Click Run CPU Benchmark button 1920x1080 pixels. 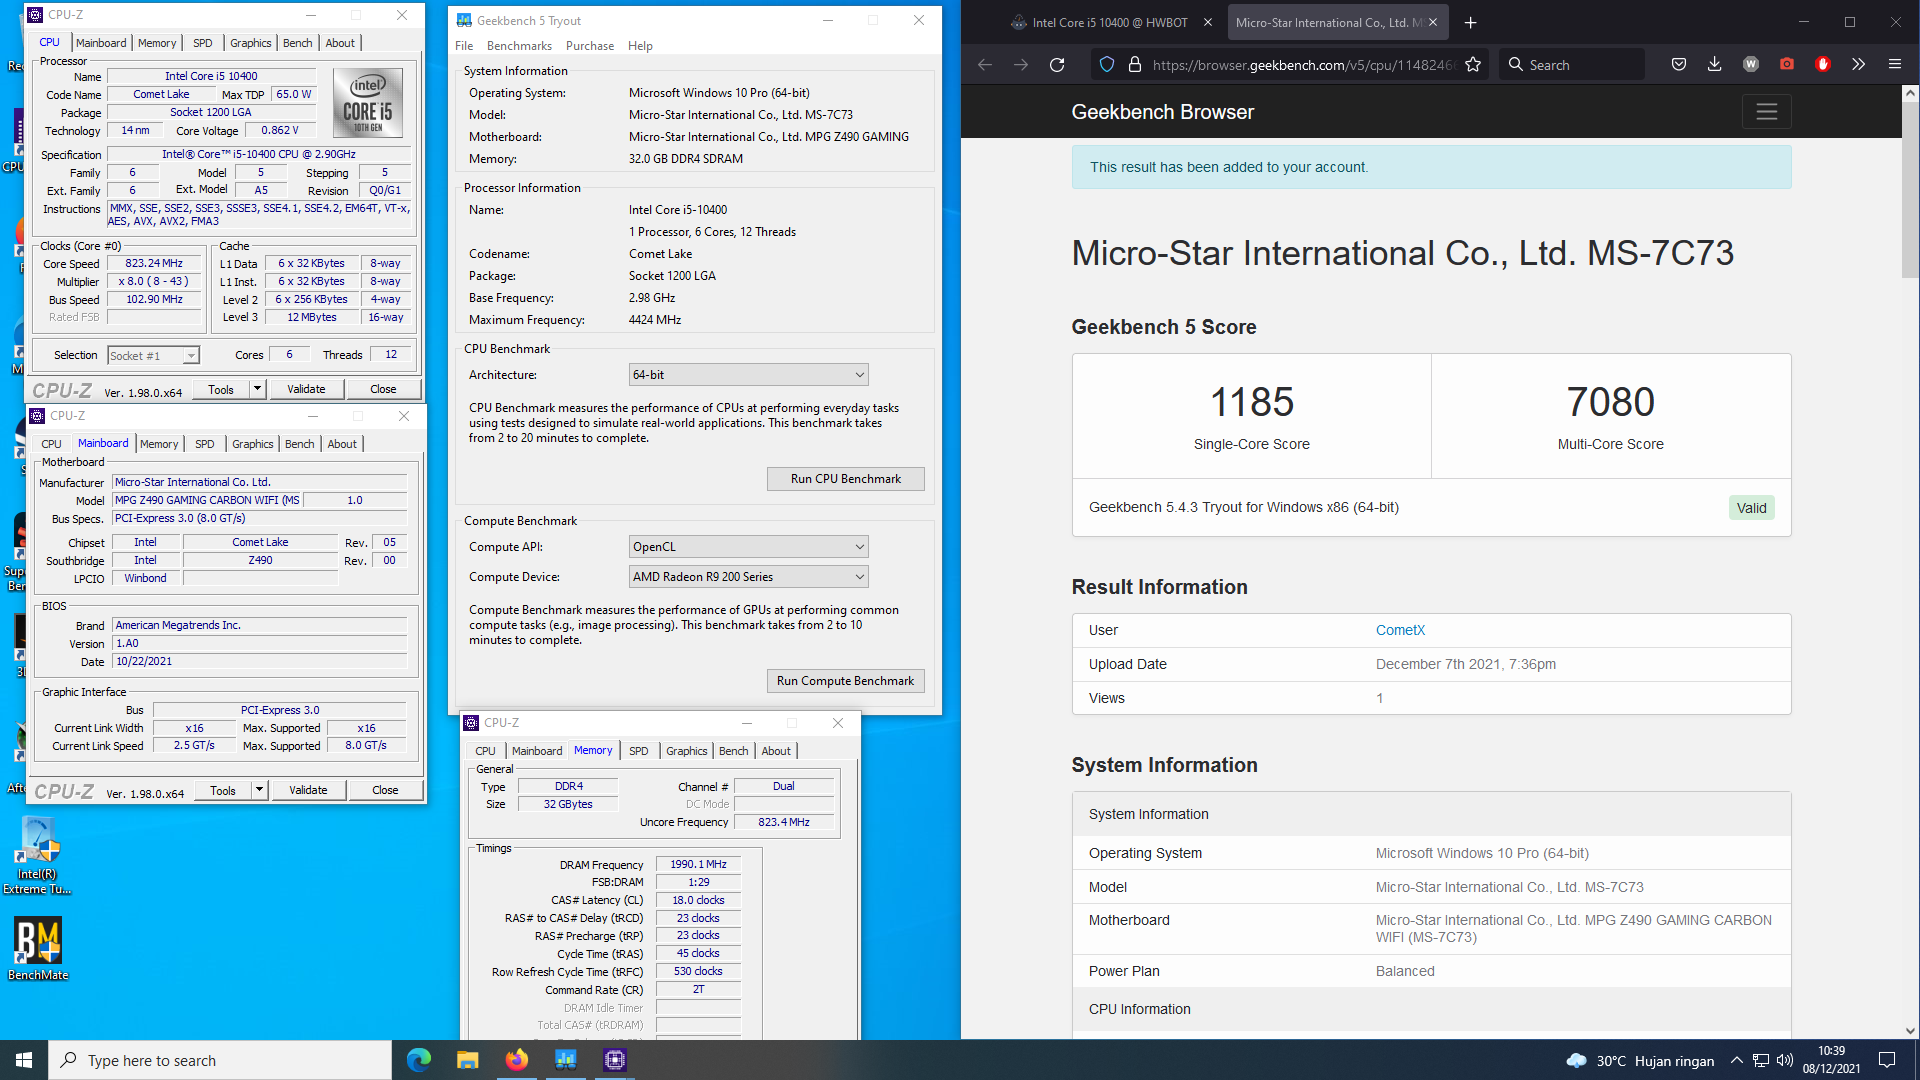click(x=846, y=479)
